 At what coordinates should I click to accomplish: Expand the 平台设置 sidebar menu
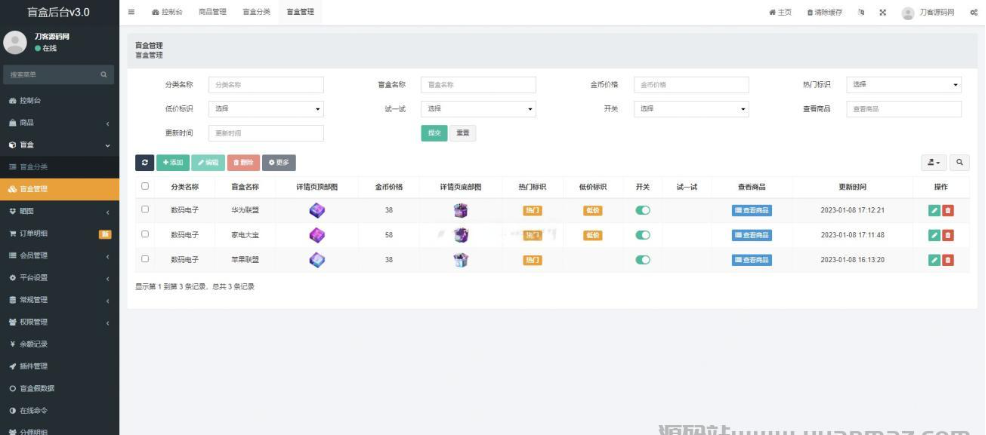click(60, 277)
